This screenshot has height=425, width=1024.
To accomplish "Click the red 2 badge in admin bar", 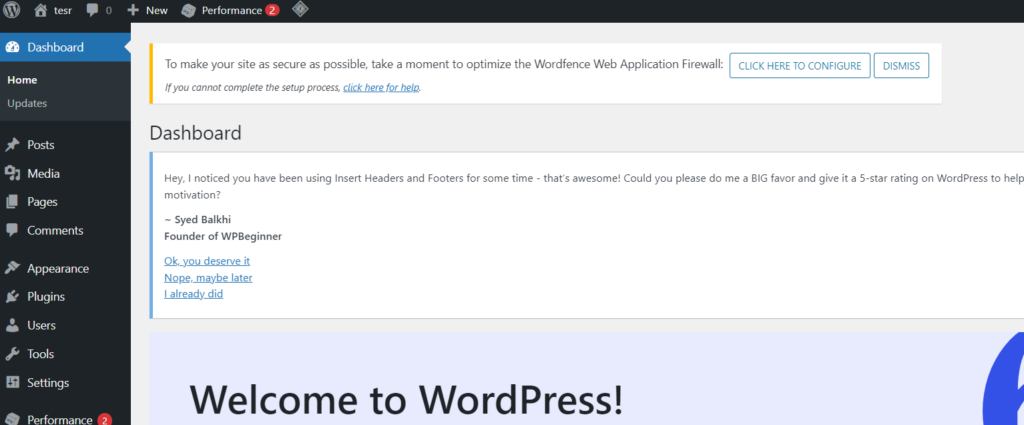I will 272,10.
